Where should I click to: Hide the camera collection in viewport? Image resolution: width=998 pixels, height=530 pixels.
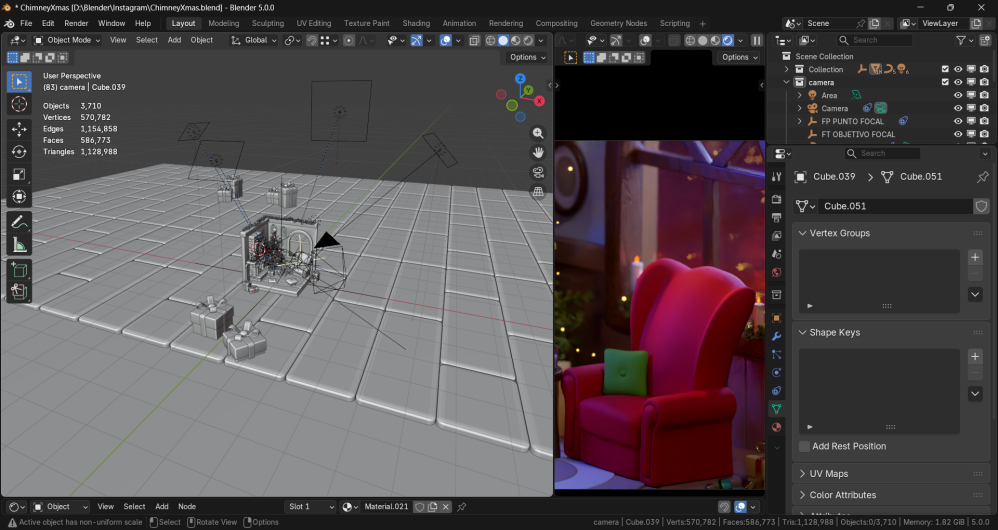click(x=957, y=82)
